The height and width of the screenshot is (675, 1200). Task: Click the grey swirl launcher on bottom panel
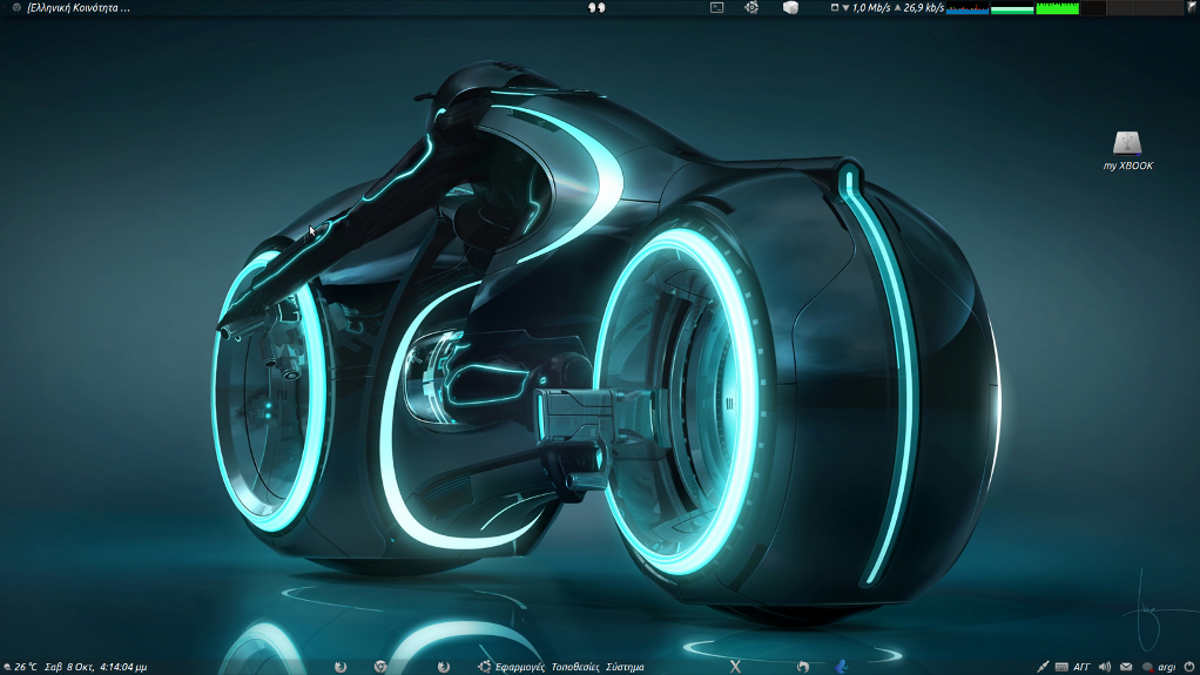click(802, 666)
